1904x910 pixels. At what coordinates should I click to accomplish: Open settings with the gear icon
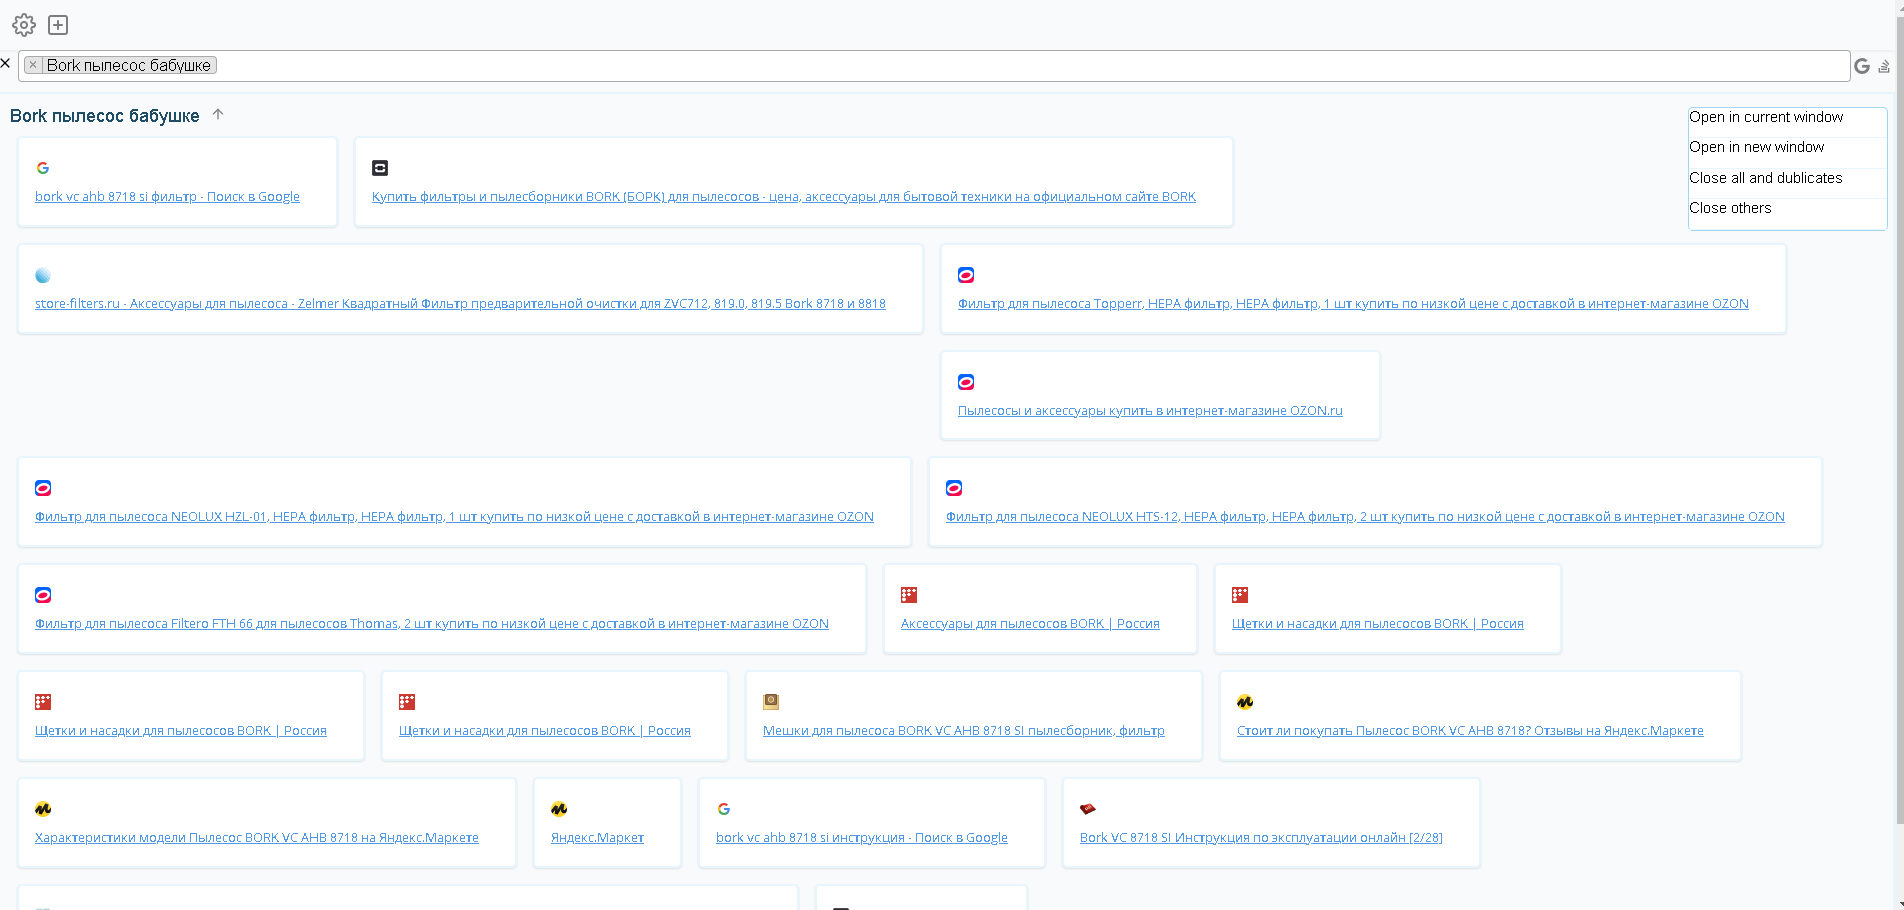[24, 25]
